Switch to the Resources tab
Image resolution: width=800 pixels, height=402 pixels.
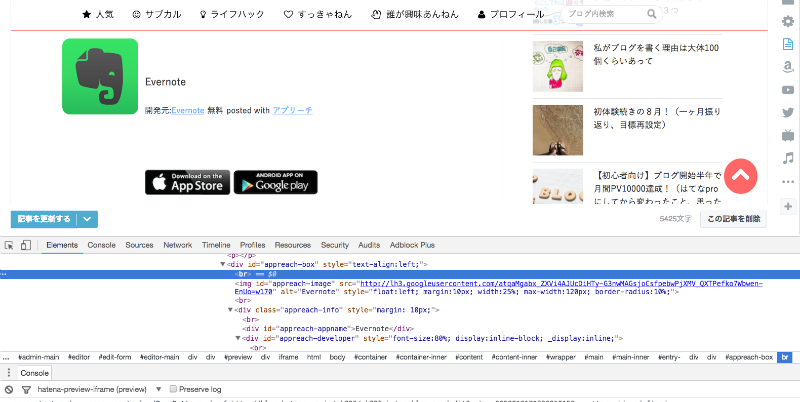point(293,245)
